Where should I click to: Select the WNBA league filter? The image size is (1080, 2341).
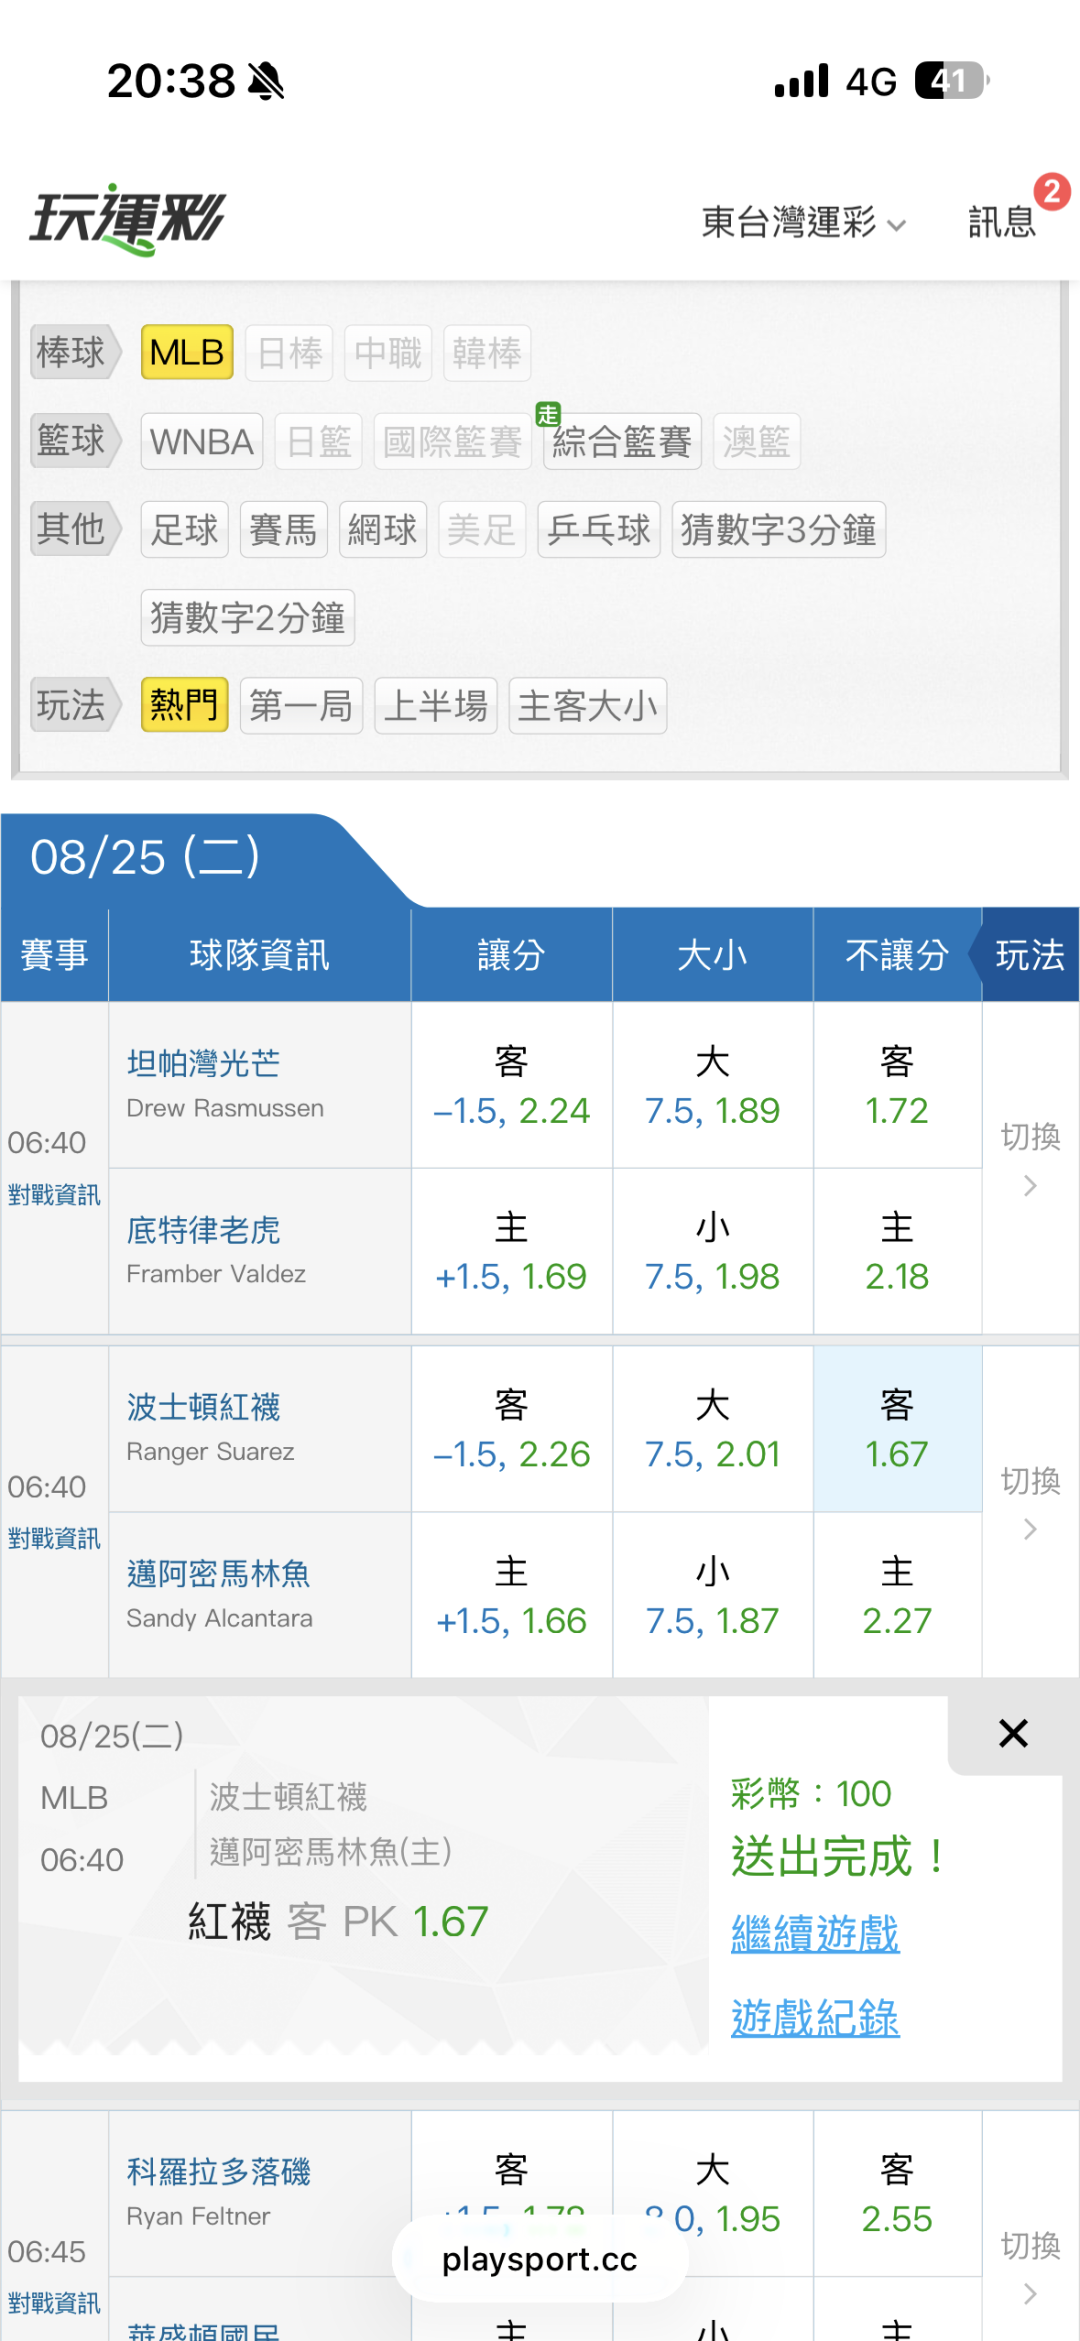(202, 441)
